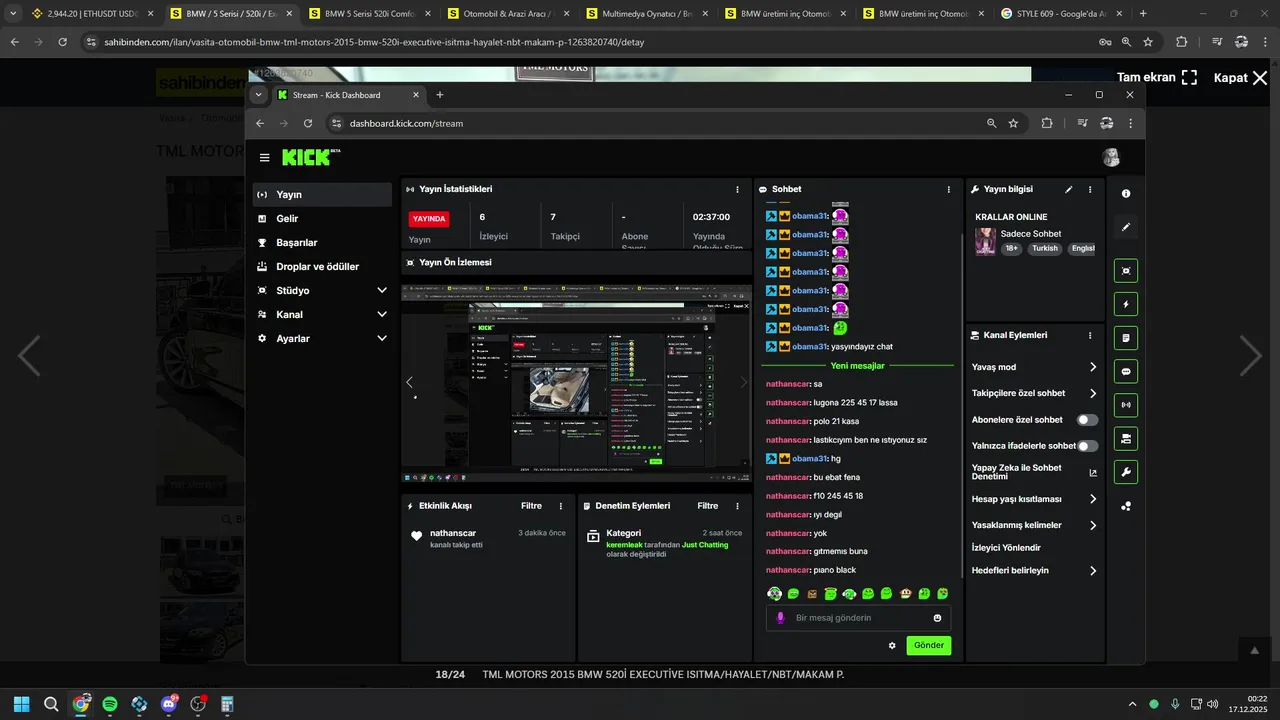Open Etkinlik Akışı three-dot menu
Screen dimensions: 1280x720
coord(561,506)
